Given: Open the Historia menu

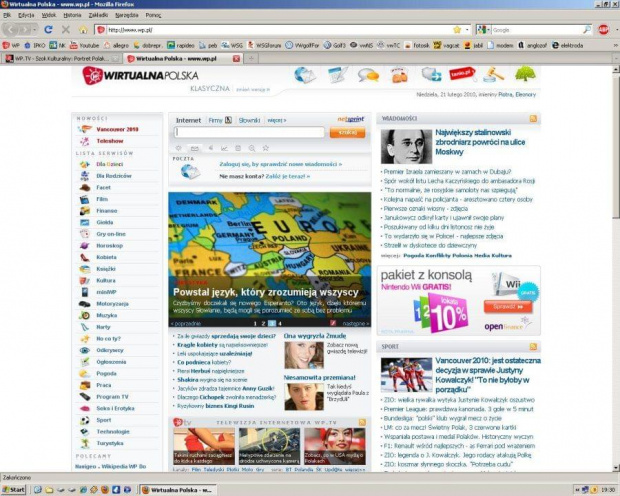Looking at the screenshot, I should point(72,15).
